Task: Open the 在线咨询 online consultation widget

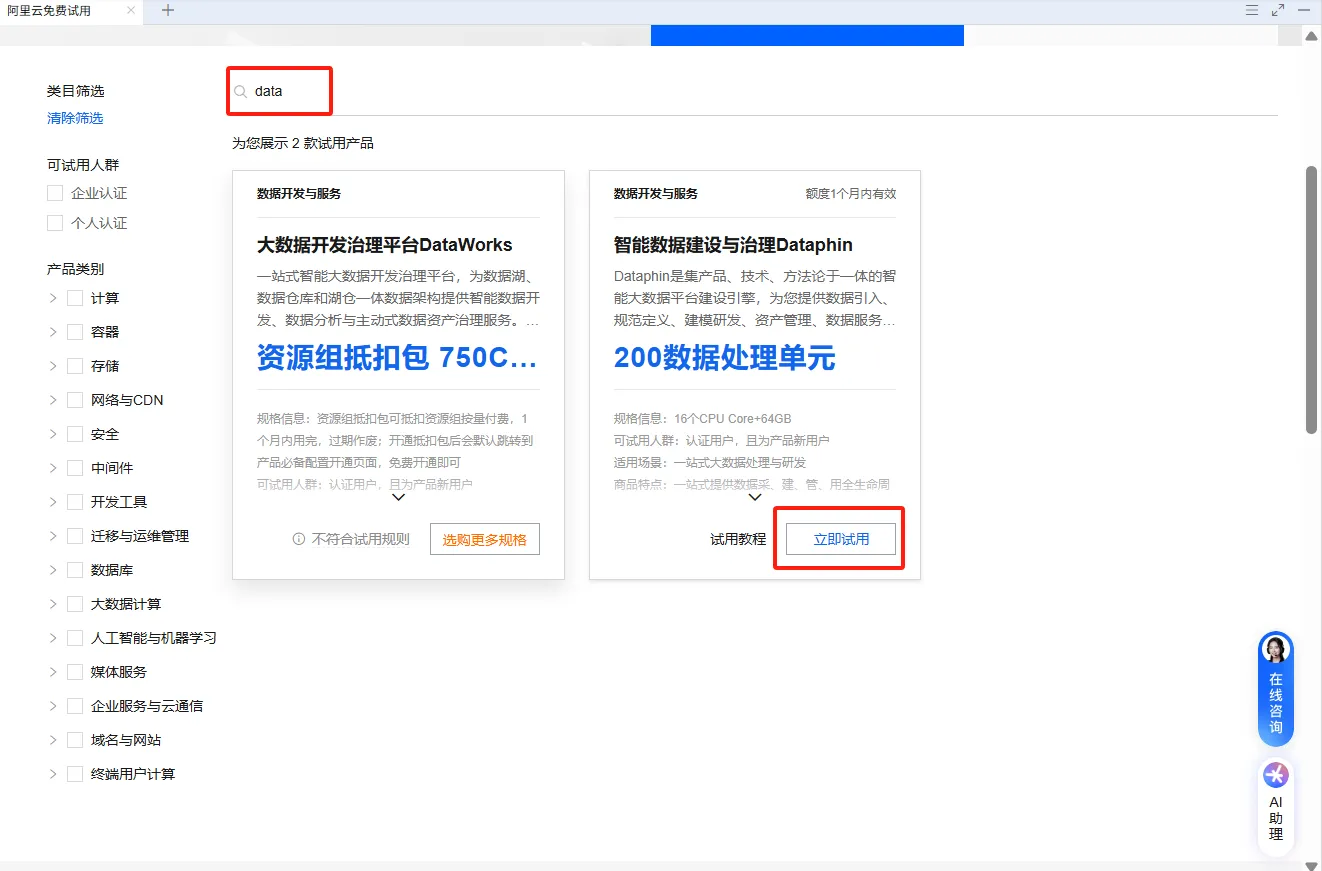Action: [1276, 689]
